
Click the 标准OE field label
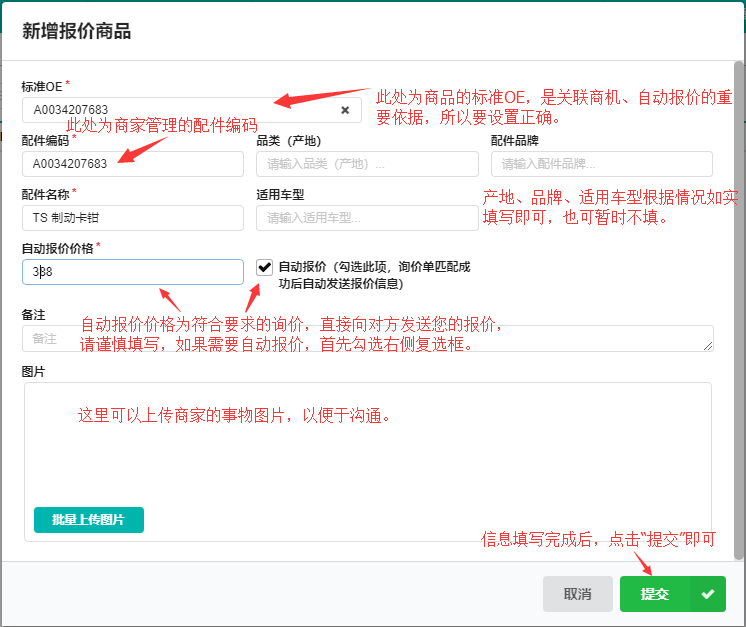click(42, 85)
